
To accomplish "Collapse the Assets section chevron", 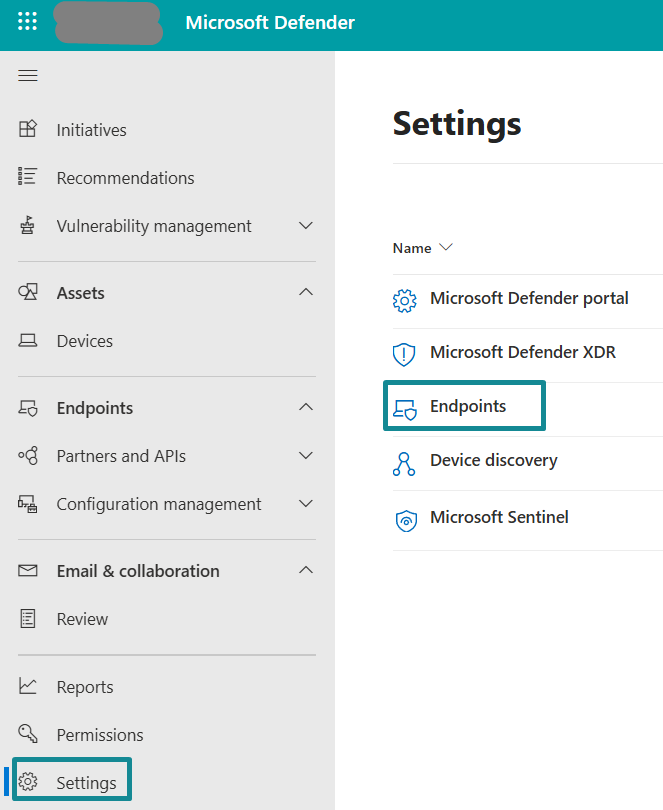I will coord(306,293).
